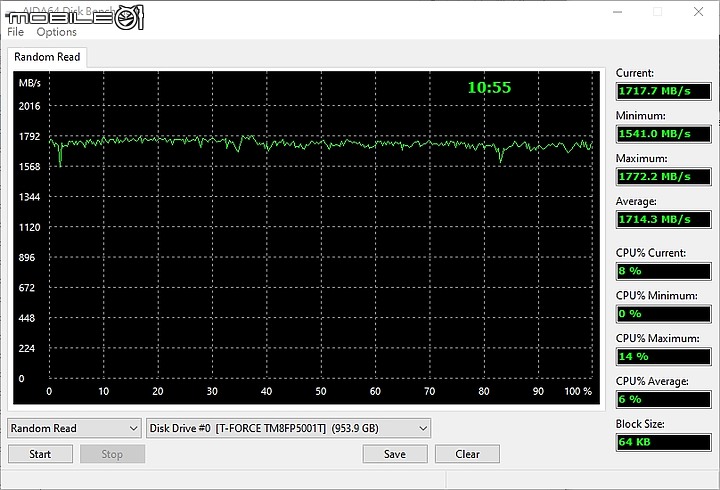Click the 1120 label on the MB/s axis
This screenshot has width=720, height=490.
pyautogui.click(x=29, y=227)
